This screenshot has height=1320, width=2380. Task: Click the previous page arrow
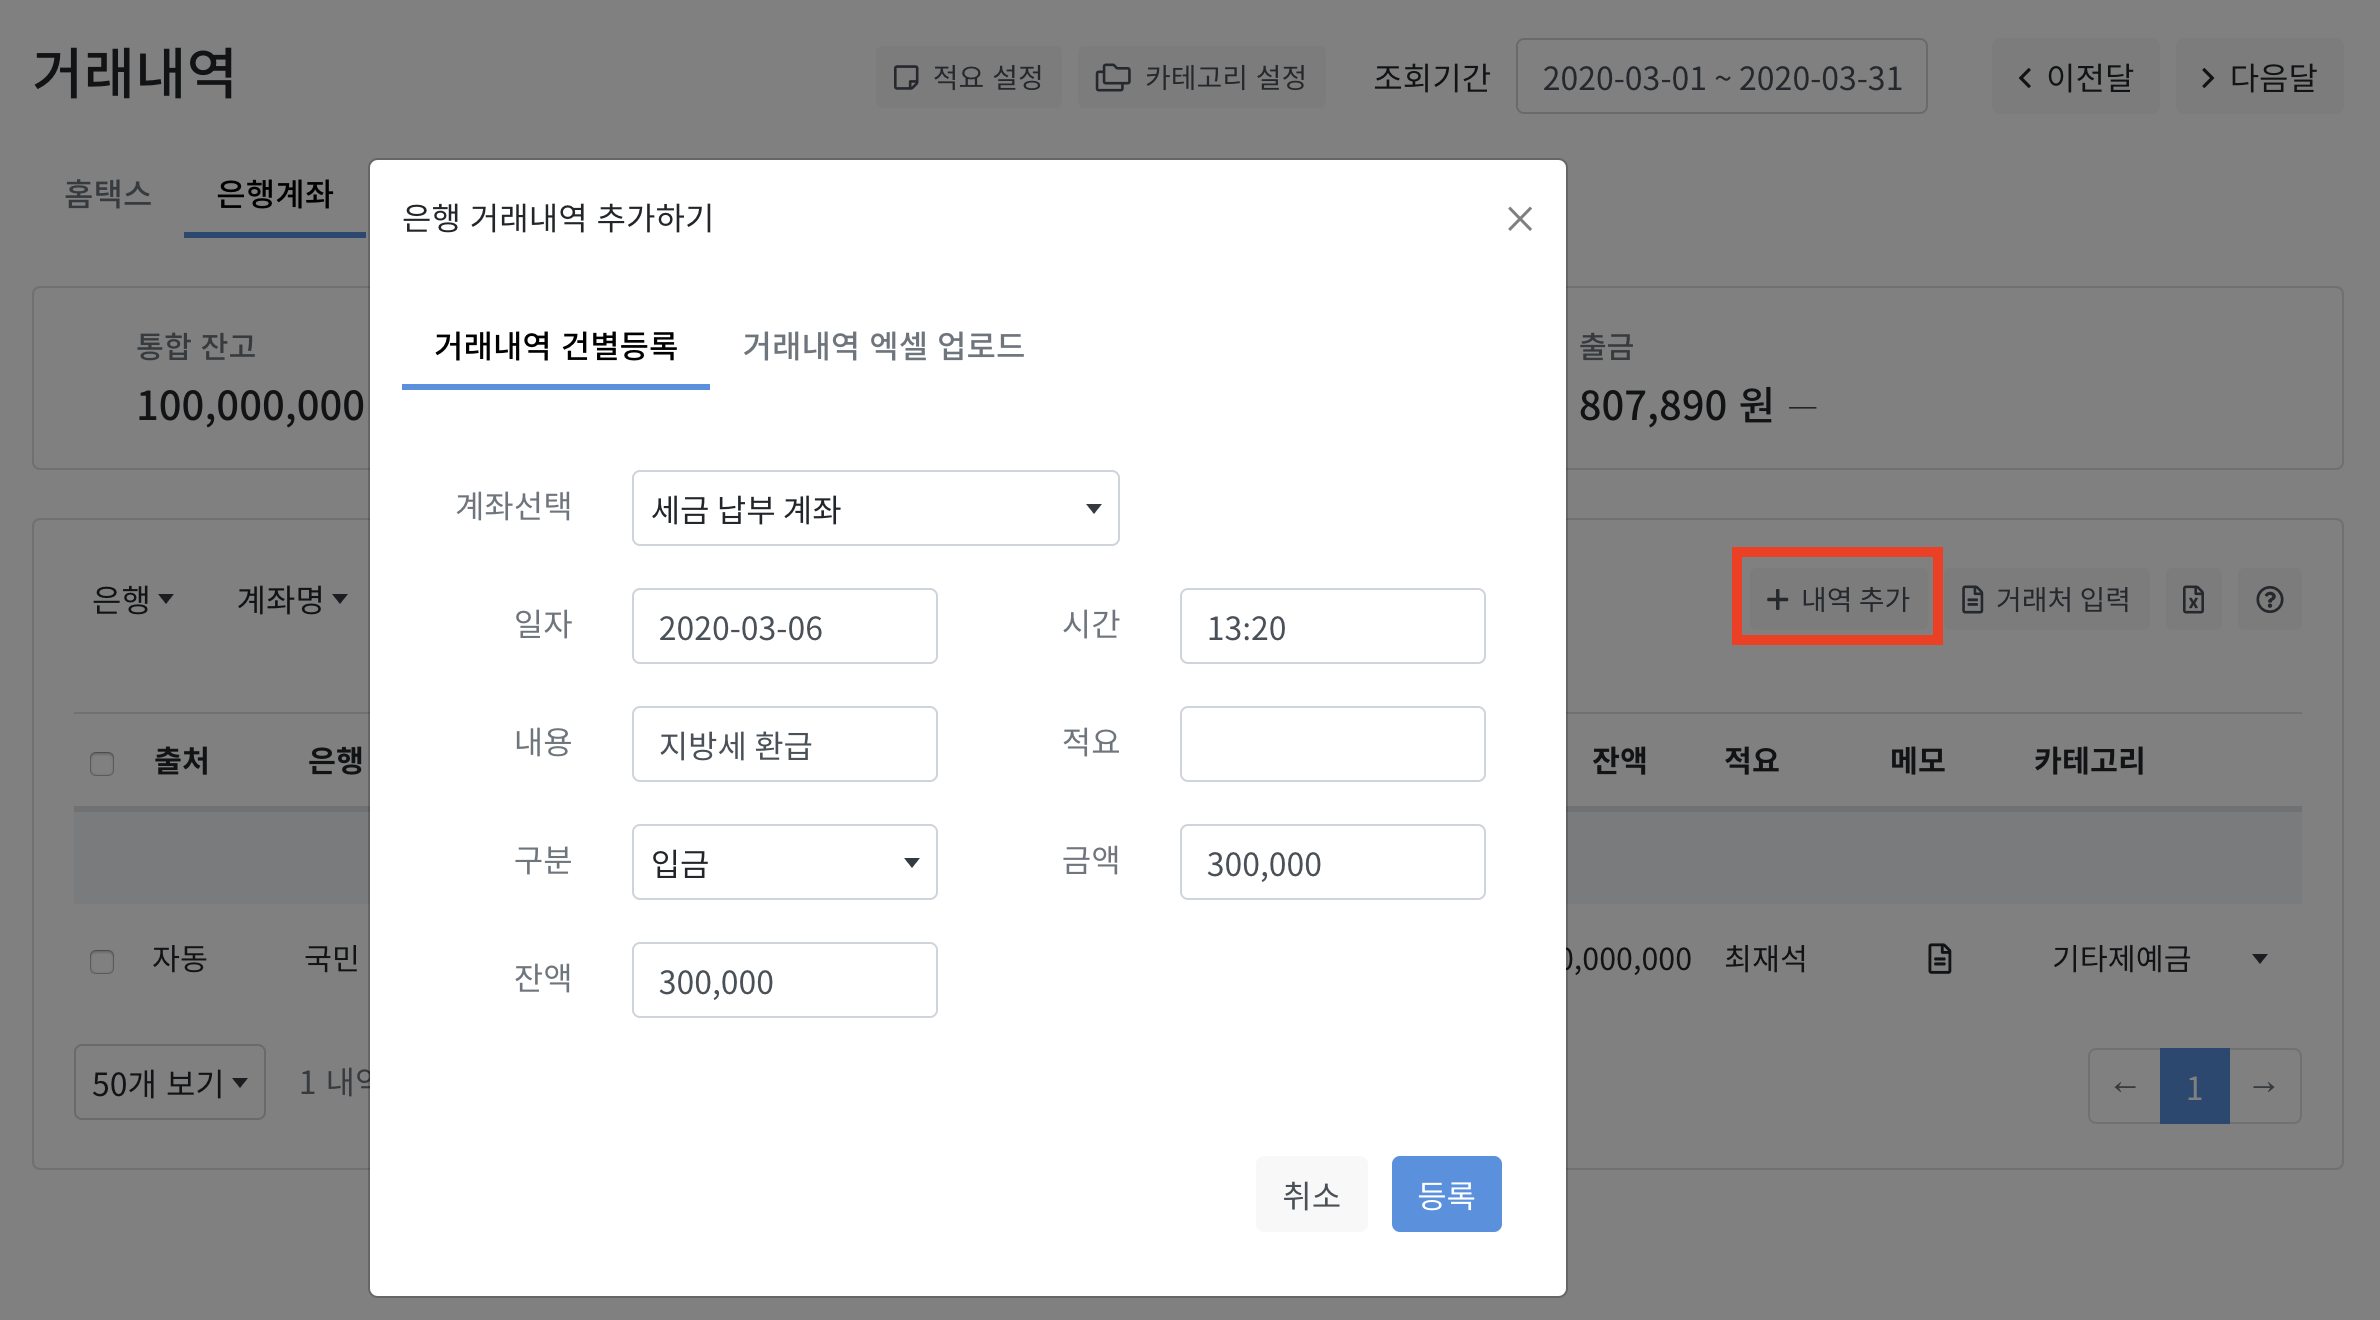(2124, 1086)
